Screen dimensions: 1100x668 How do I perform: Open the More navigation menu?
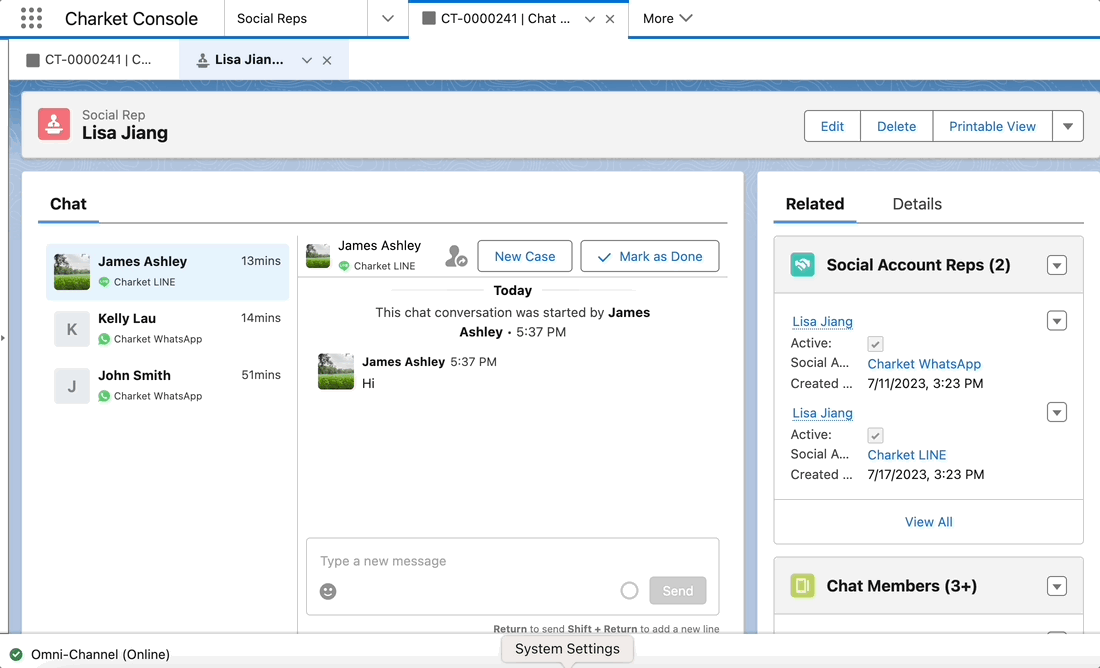click(x=668, y=18)
